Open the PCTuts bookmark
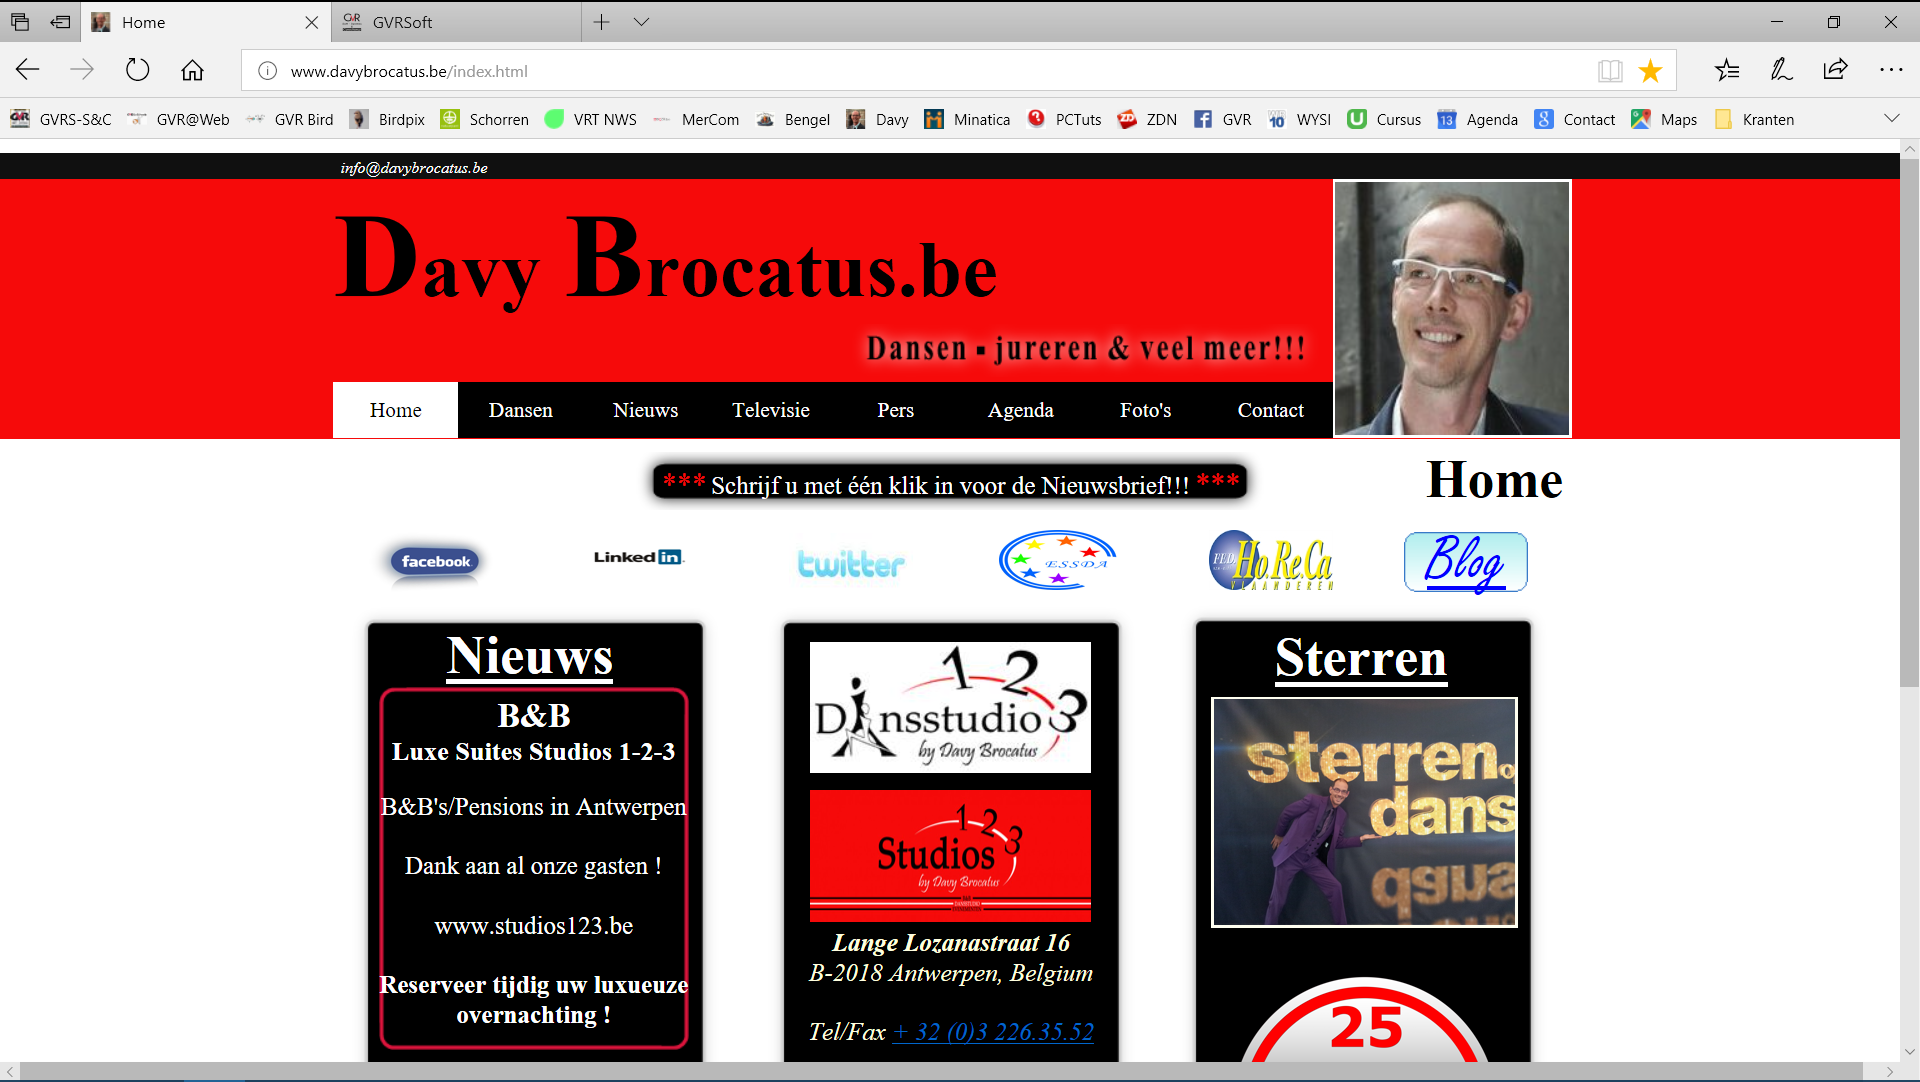Image resolution: width=1920 pixels, height=1082 pixels. (x=1064, y=119)
